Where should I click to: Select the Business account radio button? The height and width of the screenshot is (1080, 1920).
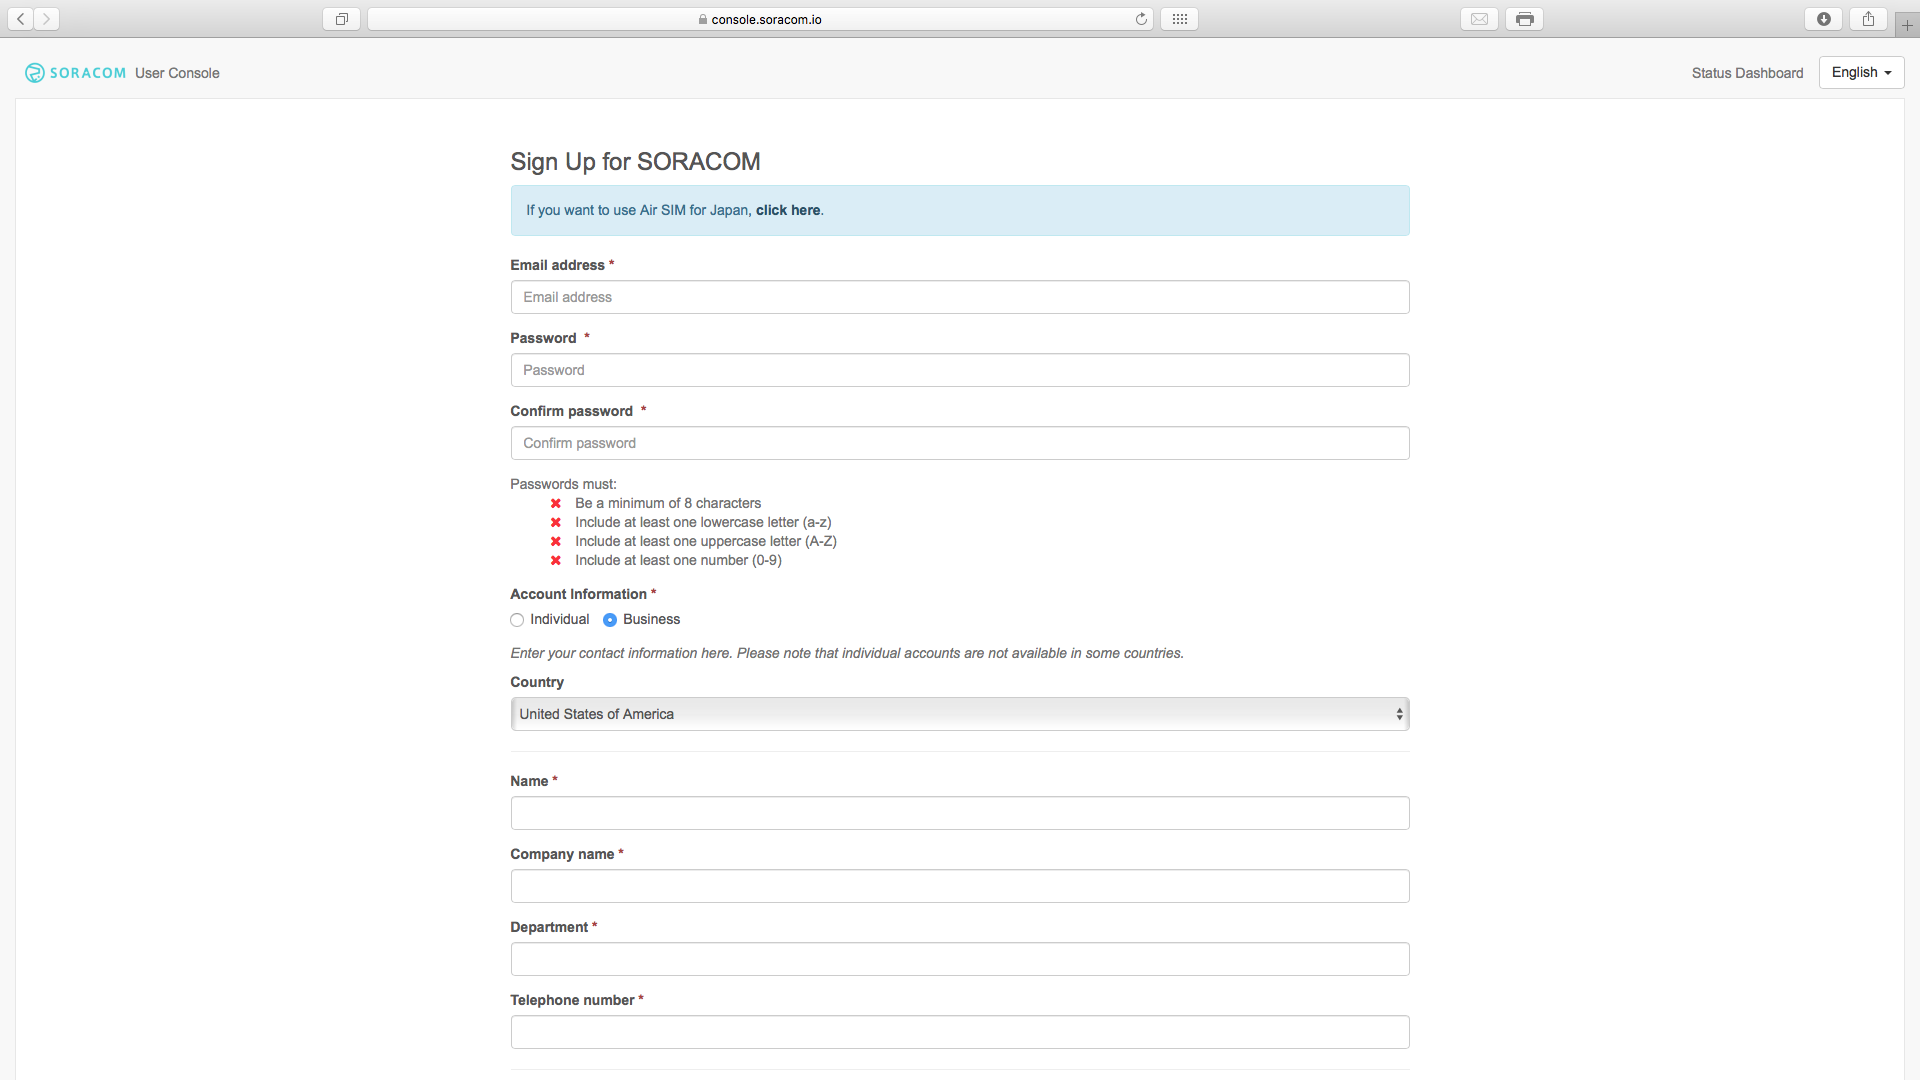[610, 620]
